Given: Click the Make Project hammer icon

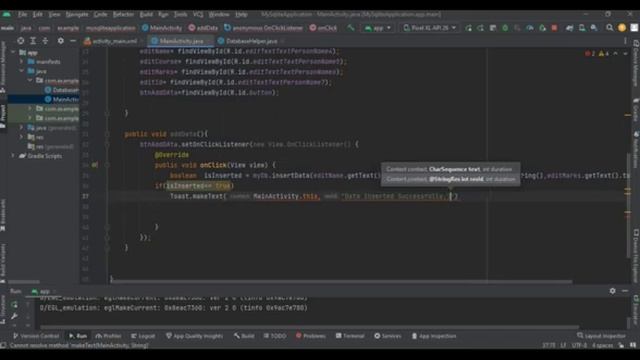Looking at the screenshot, I should [351, 28].
